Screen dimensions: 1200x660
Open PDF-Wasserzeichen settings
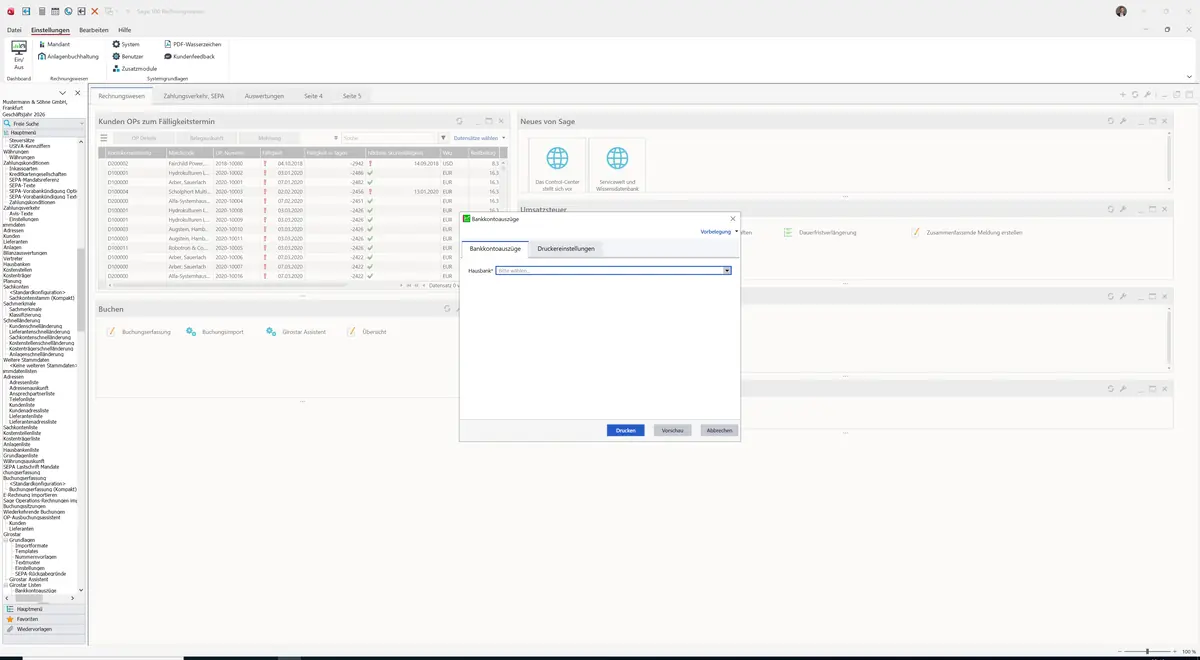(192, 44)
